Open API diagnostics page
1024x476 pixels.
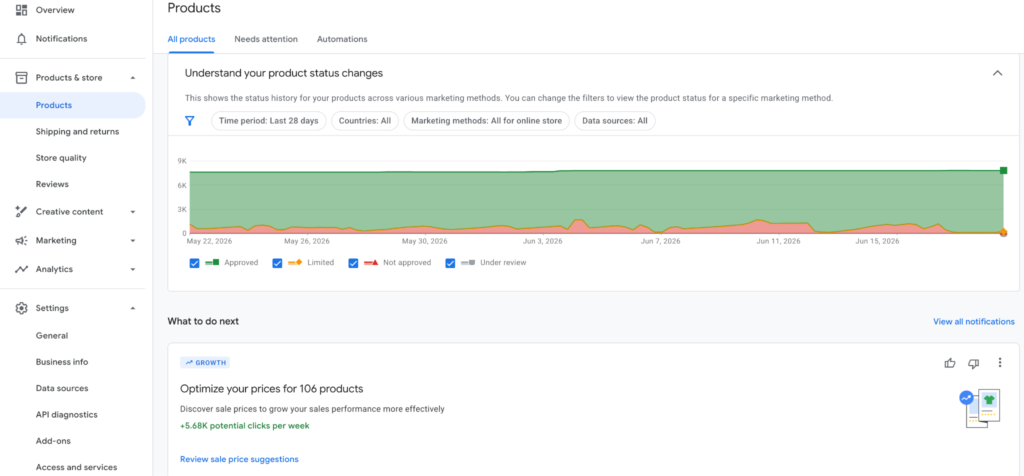click(67, 415)
